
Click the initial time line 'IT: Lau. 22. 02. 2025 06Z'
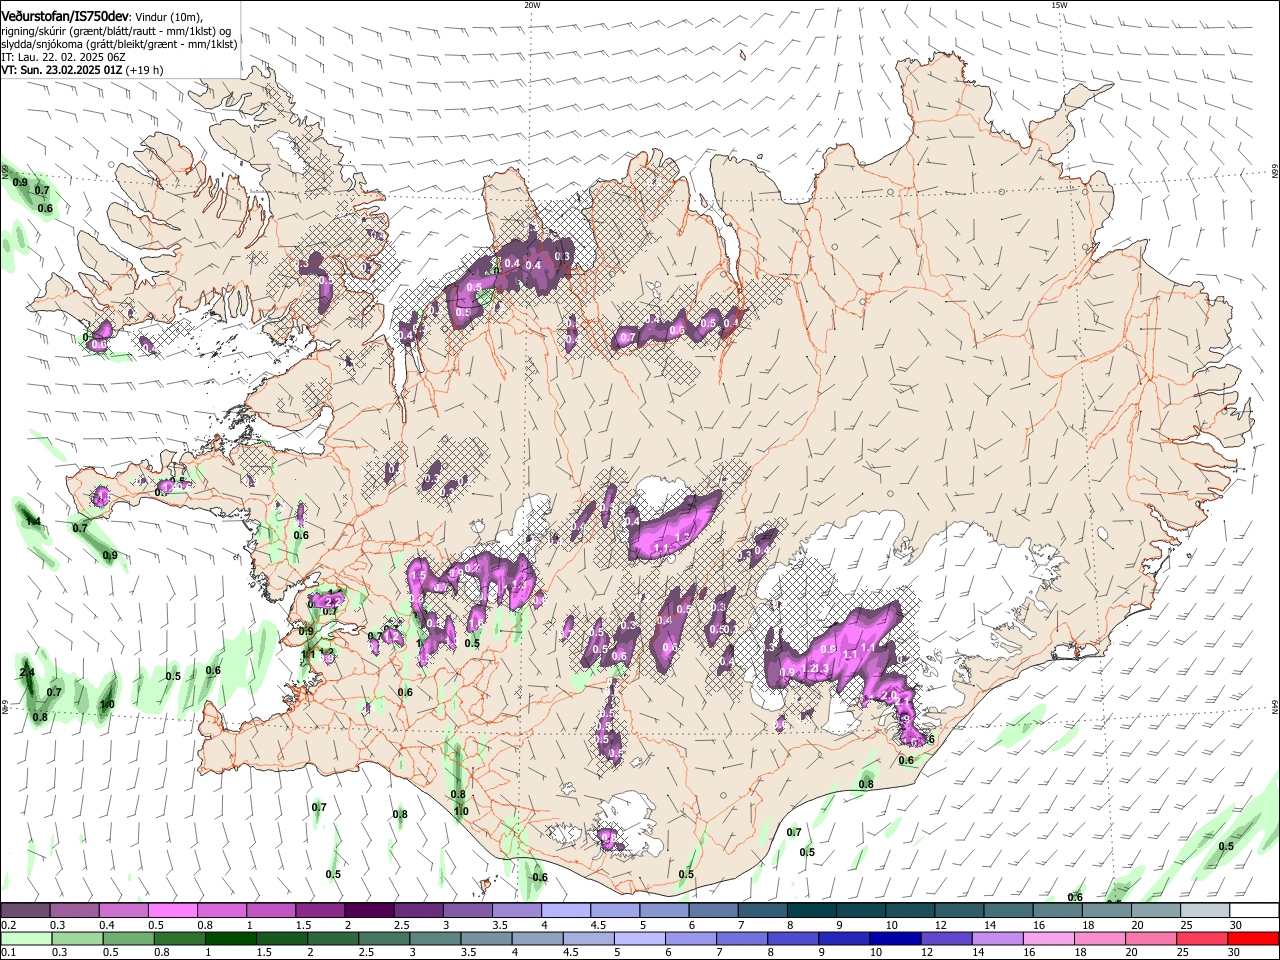pos(63,57)
